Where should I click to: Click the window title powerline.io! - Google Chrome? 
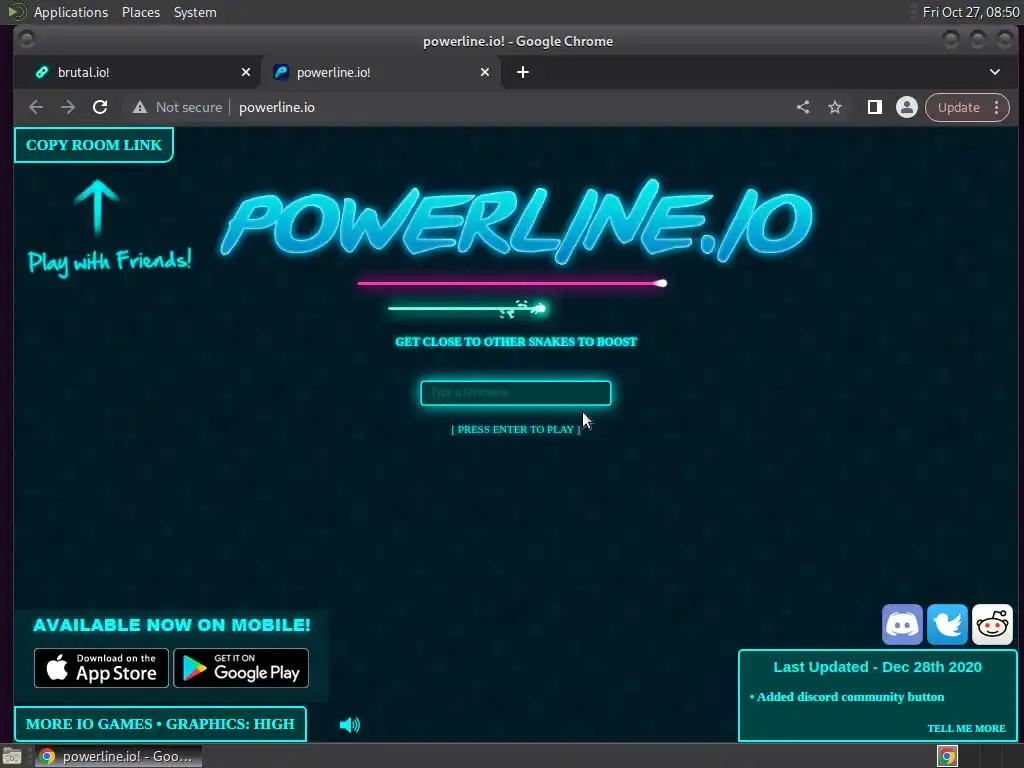[518, 41]
